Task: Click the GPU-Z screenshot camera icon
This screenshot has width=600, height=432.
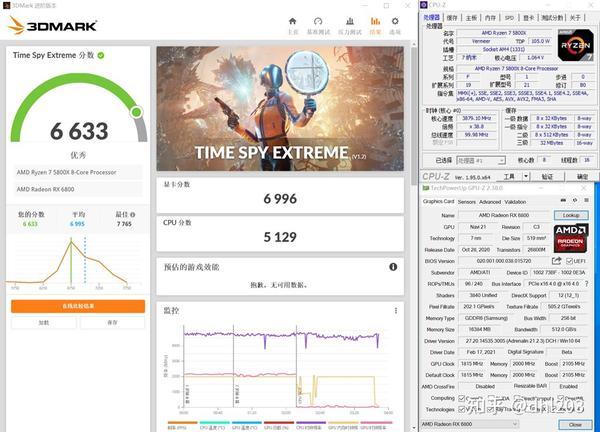Action: point(563,200)
